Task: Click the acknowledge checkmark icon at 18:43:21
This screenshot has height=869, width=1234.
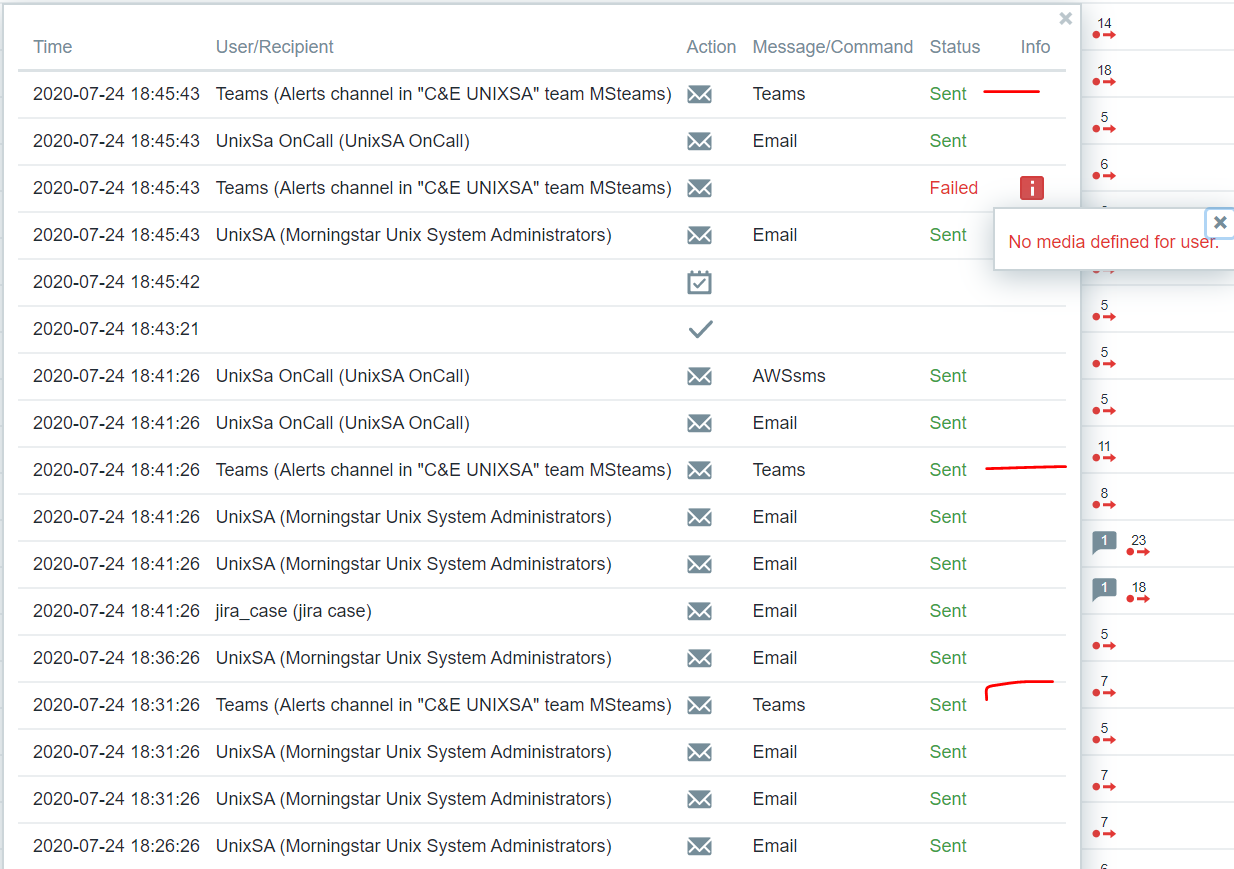Action: click(700, 329)
